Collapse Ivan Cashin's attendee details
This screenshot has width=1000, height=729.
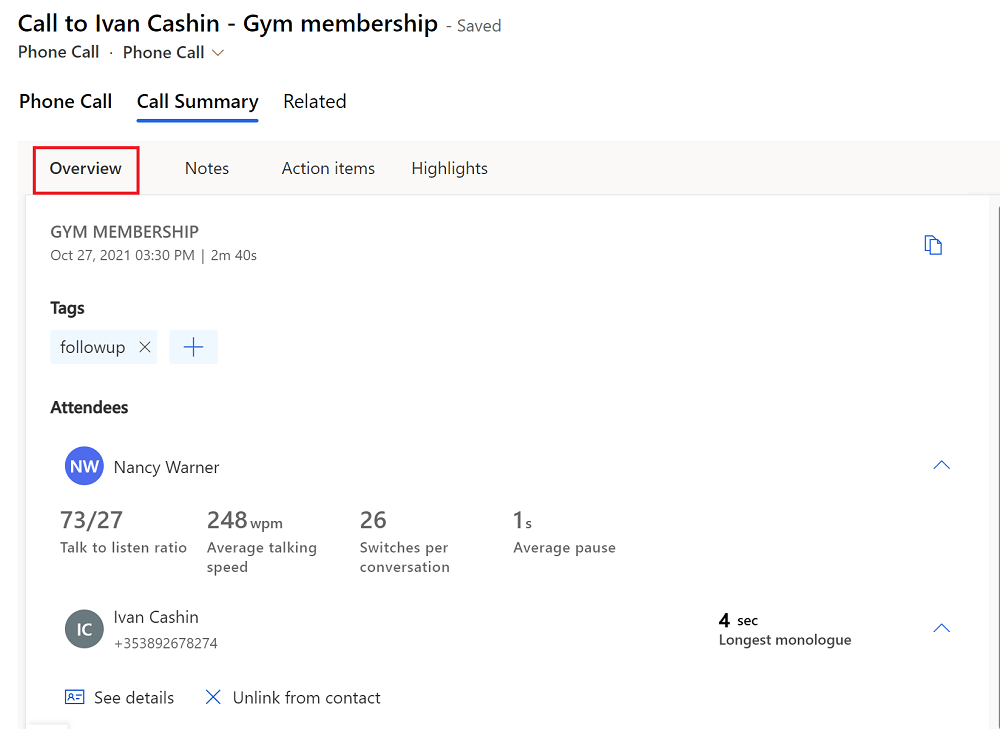(x=941, y=628)
